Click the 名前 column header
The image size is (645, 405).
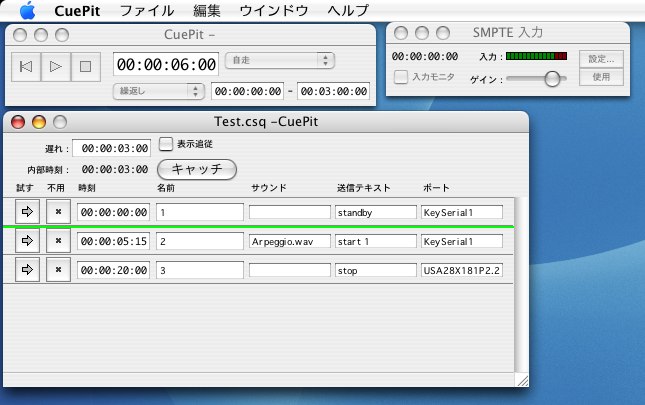tap(166, 188)
